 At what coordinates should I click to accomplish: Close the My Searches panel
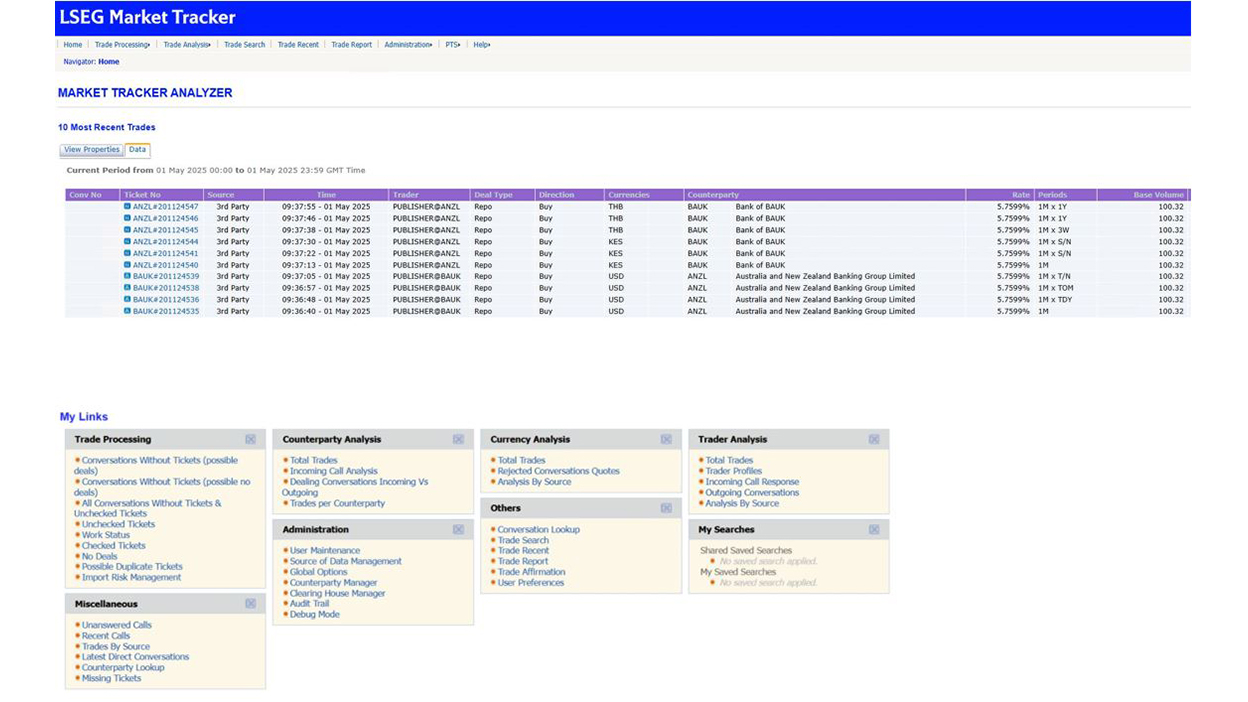[x=874, y=529]
